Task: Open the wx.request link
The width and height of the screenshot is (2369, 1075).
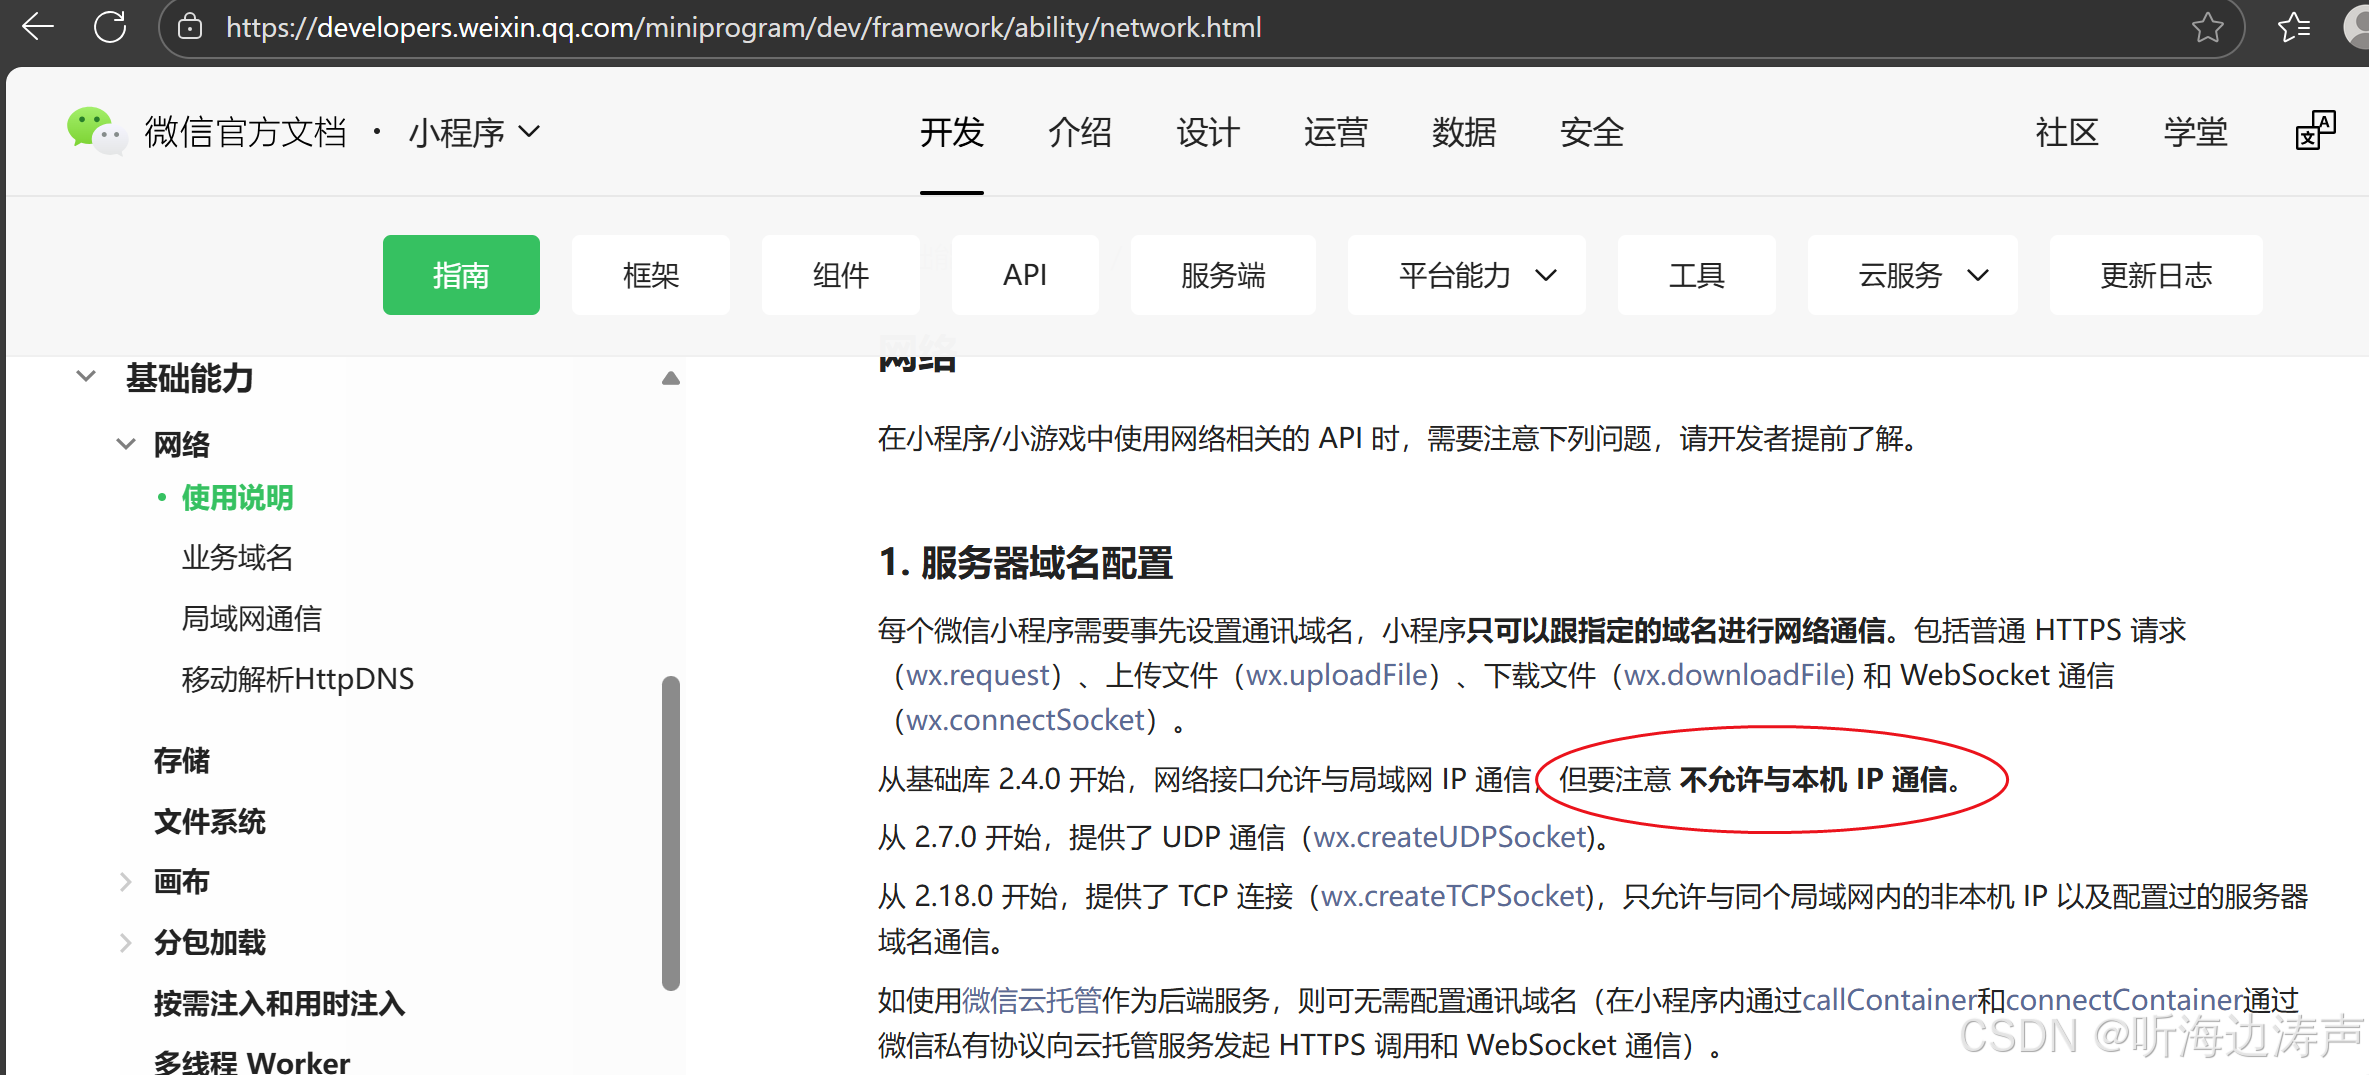Action: tap(979, 675)
